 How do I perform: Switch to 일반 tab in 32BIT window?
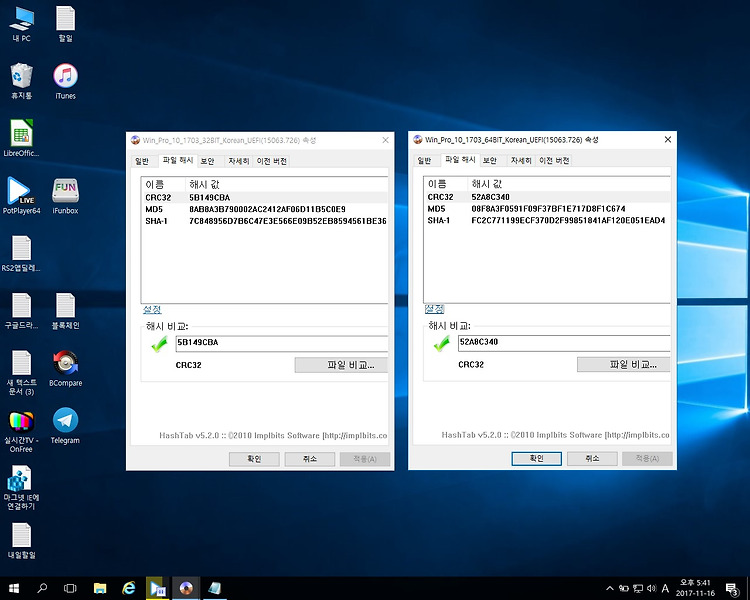tap(142, 161)
